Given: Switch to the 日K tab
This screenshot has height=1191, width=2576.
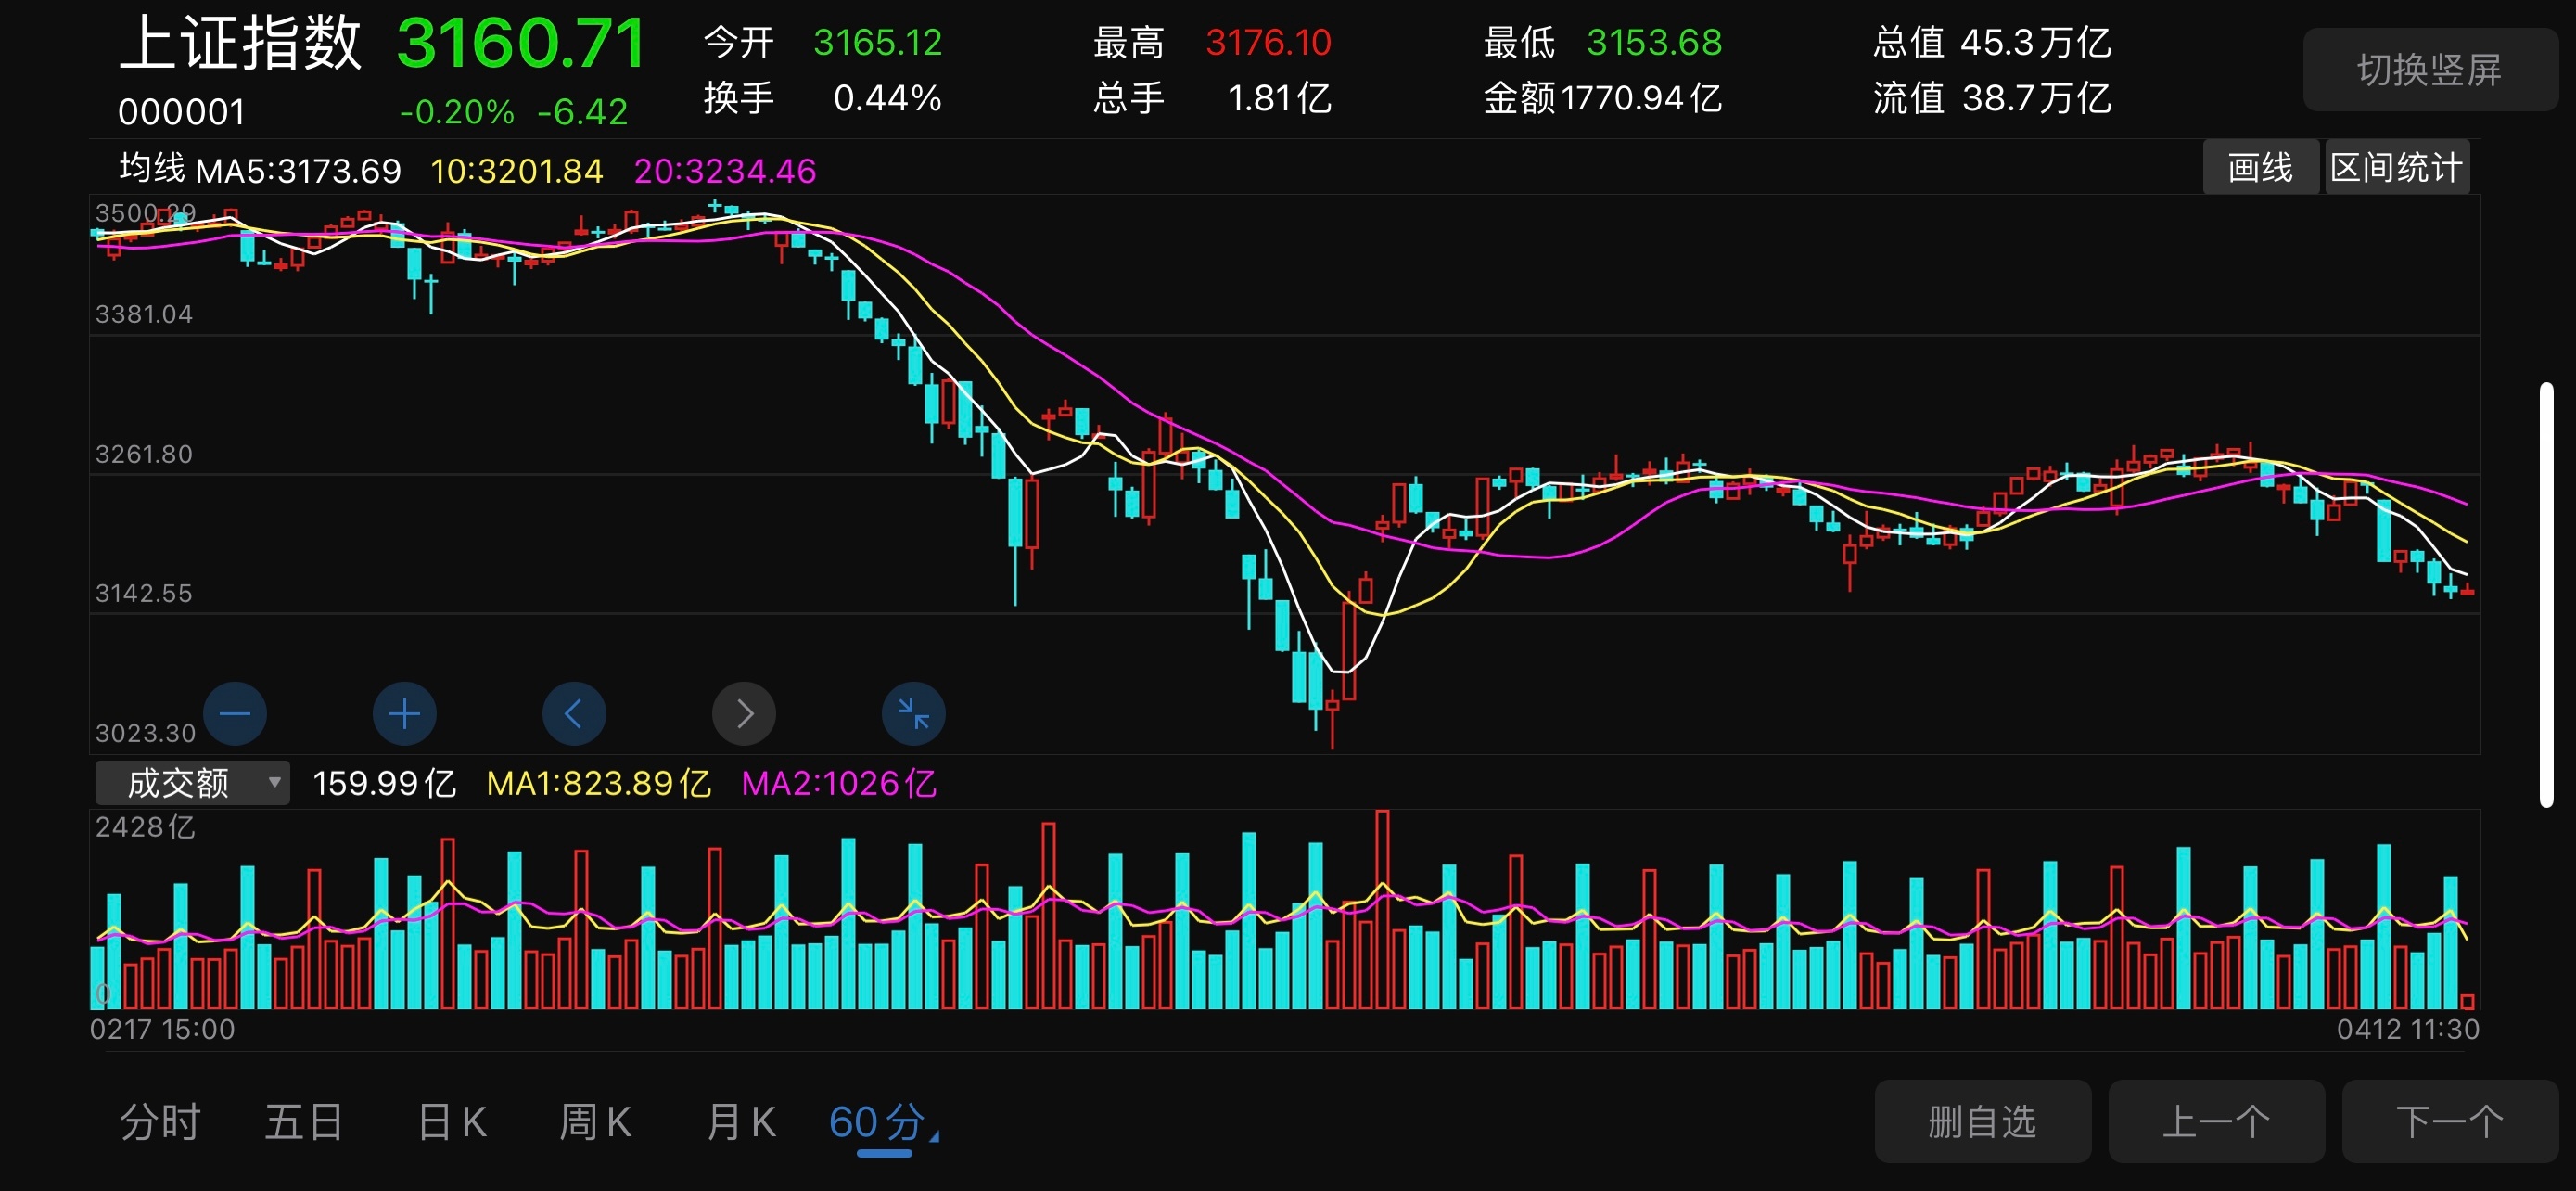Looking at the screenshot, I should tap(452, 1122).
